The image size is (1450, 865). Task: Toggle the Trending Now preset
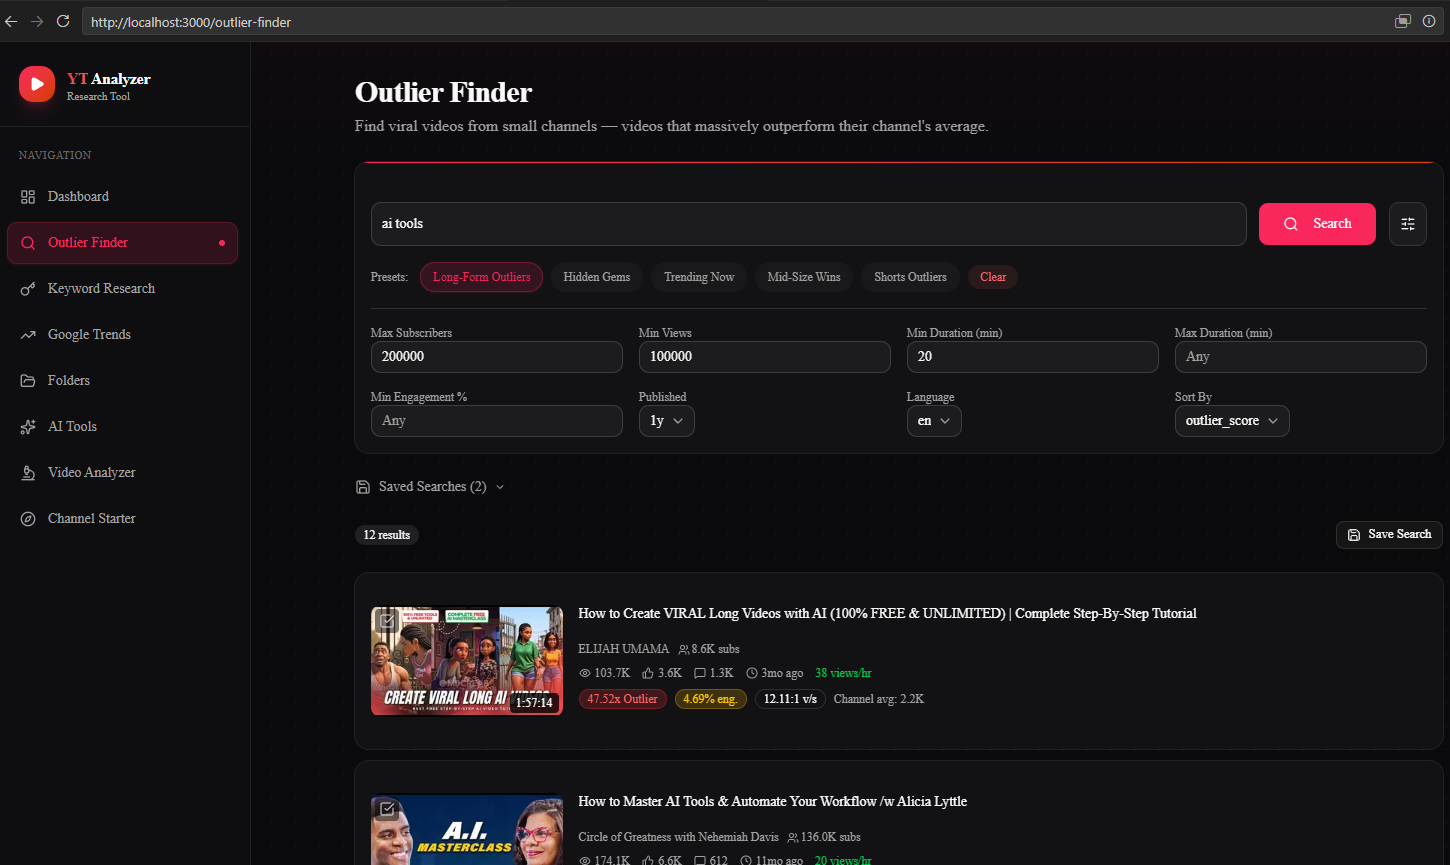pos(699,277)
